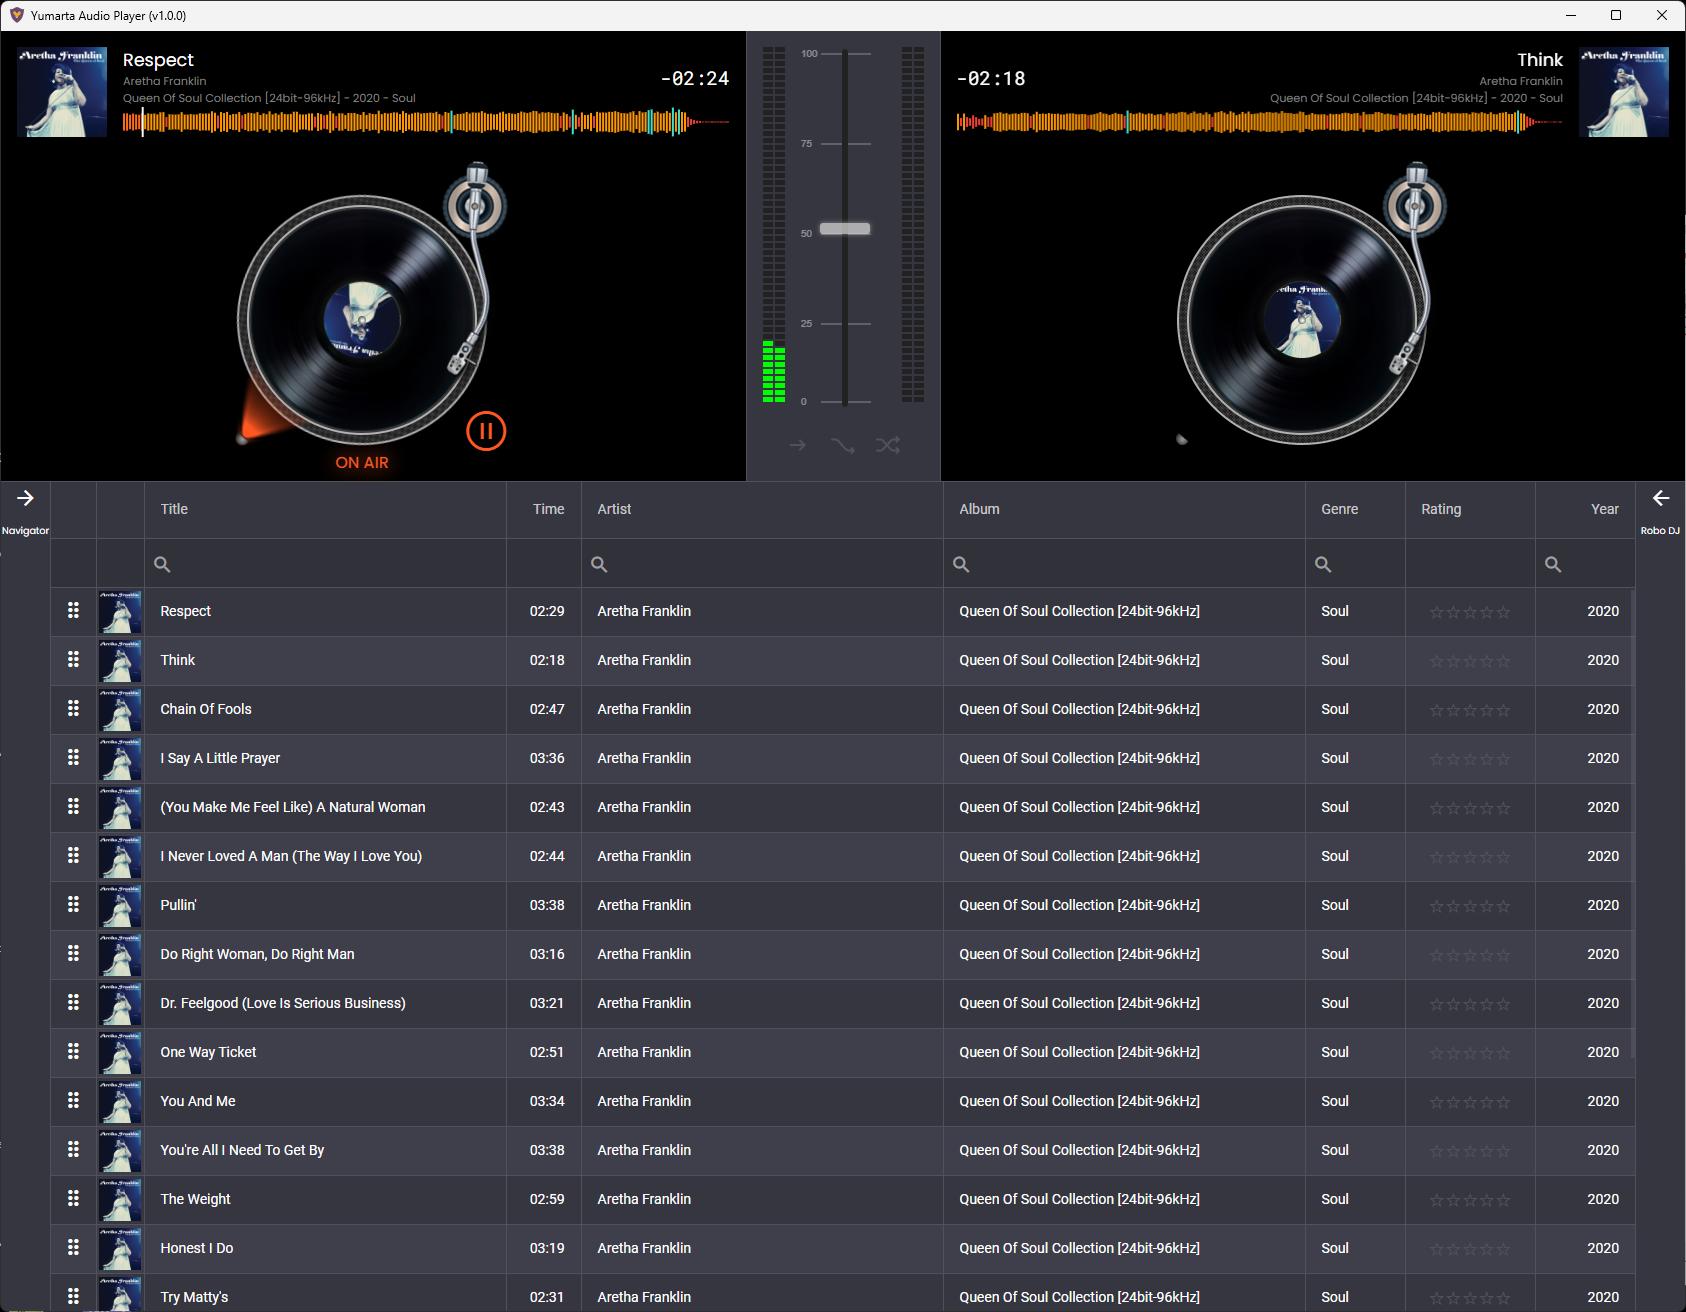This screenshot has width=1686, height=1312.
Task: Select the Try Matty's track title
Action: [x=194, y=1297]
